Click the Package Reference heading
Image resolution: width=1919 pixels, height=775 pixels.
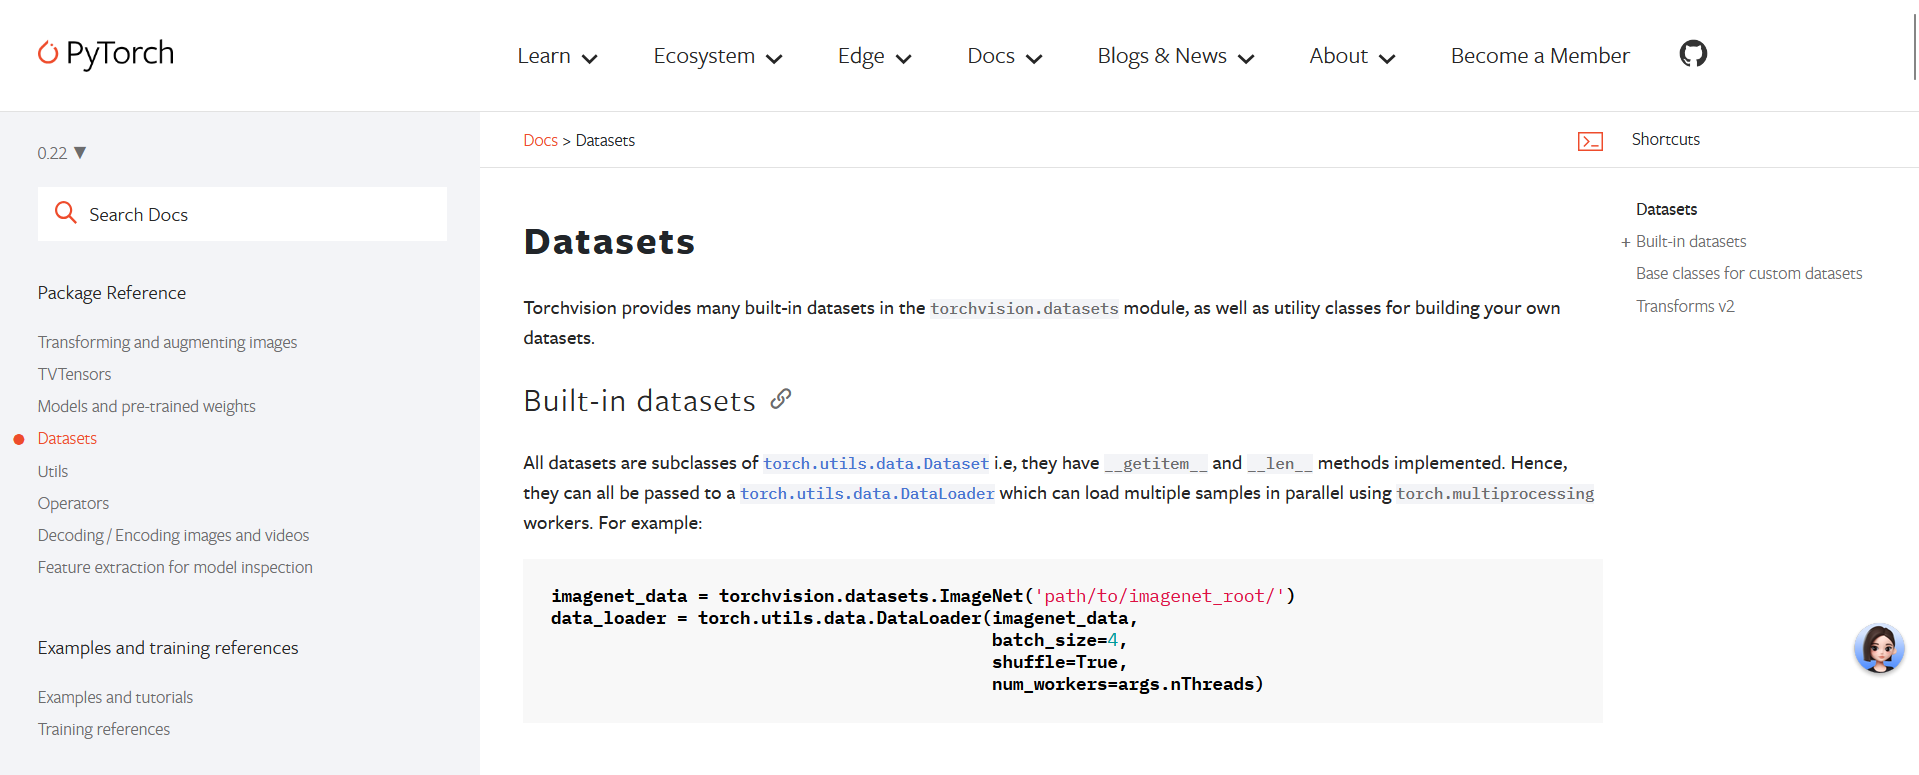pyautogui.click(x=112, y=293)
